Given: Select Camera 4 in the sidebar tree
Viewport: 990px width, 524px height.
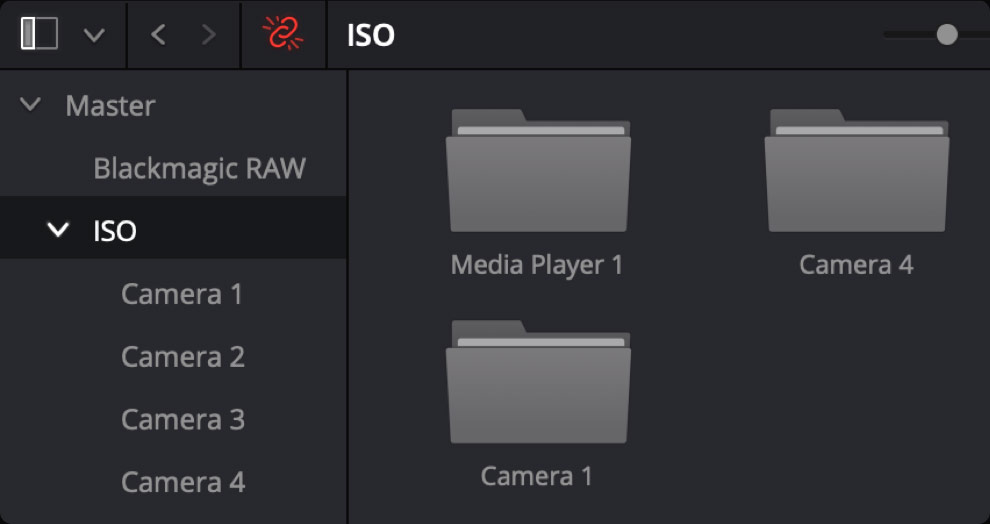Looking at the screenshot, I should tap(182, 482).
